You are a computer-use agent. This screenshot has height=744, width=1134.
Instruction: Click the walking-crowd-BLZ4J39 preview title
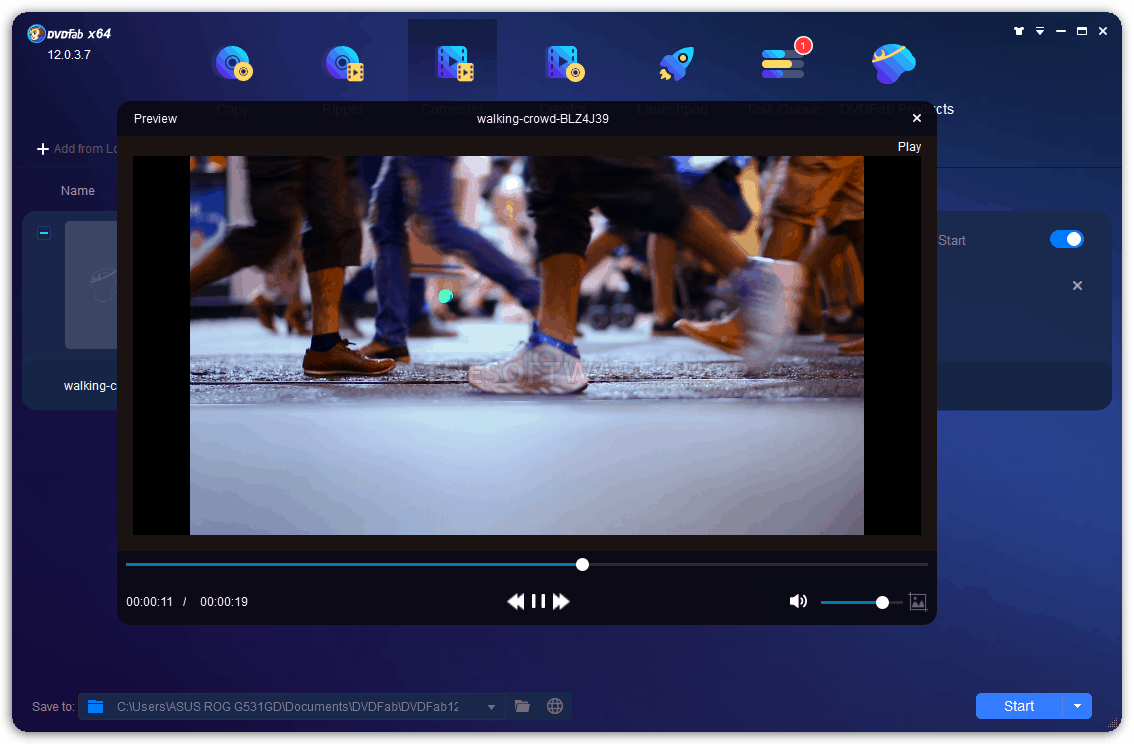542,119
